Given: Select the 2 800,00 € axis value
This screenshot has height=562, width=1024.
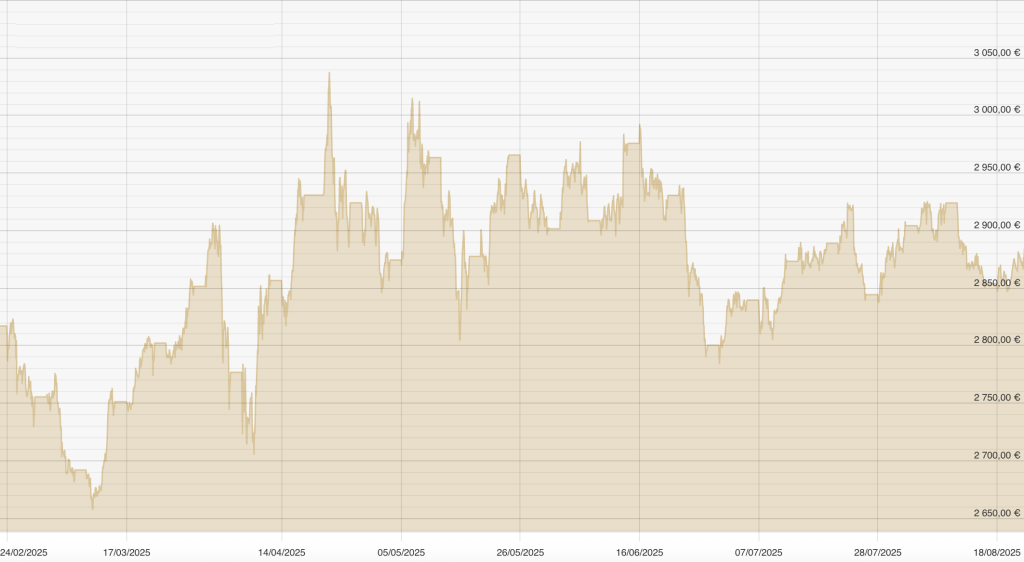Looking at the screenshot, I should coord(996,340).
